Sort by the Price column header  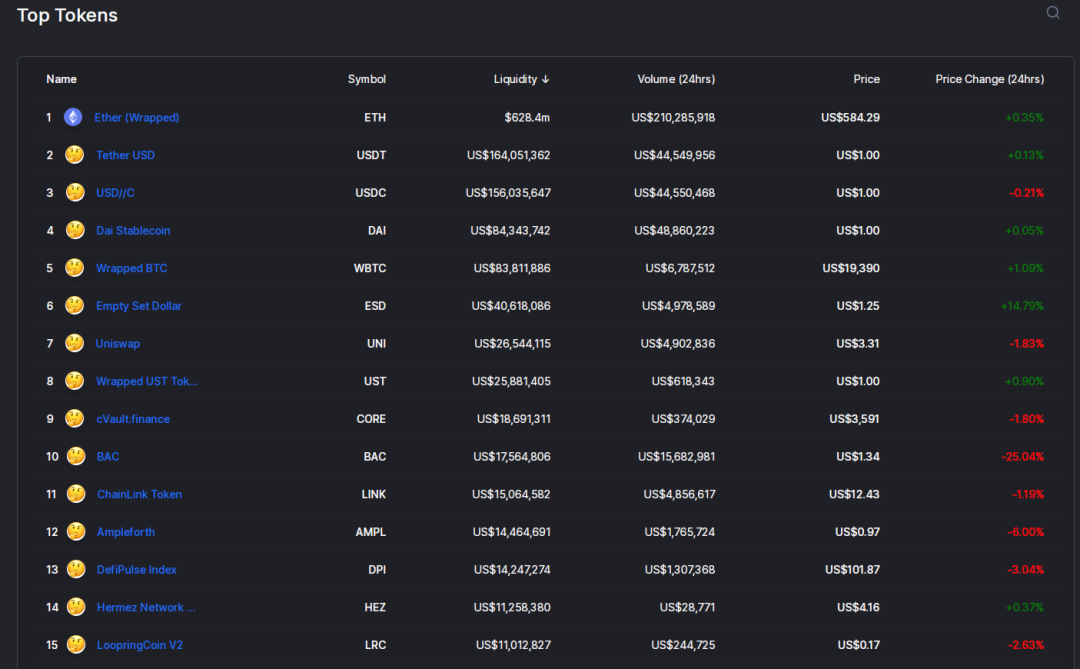tap(866, 79)
